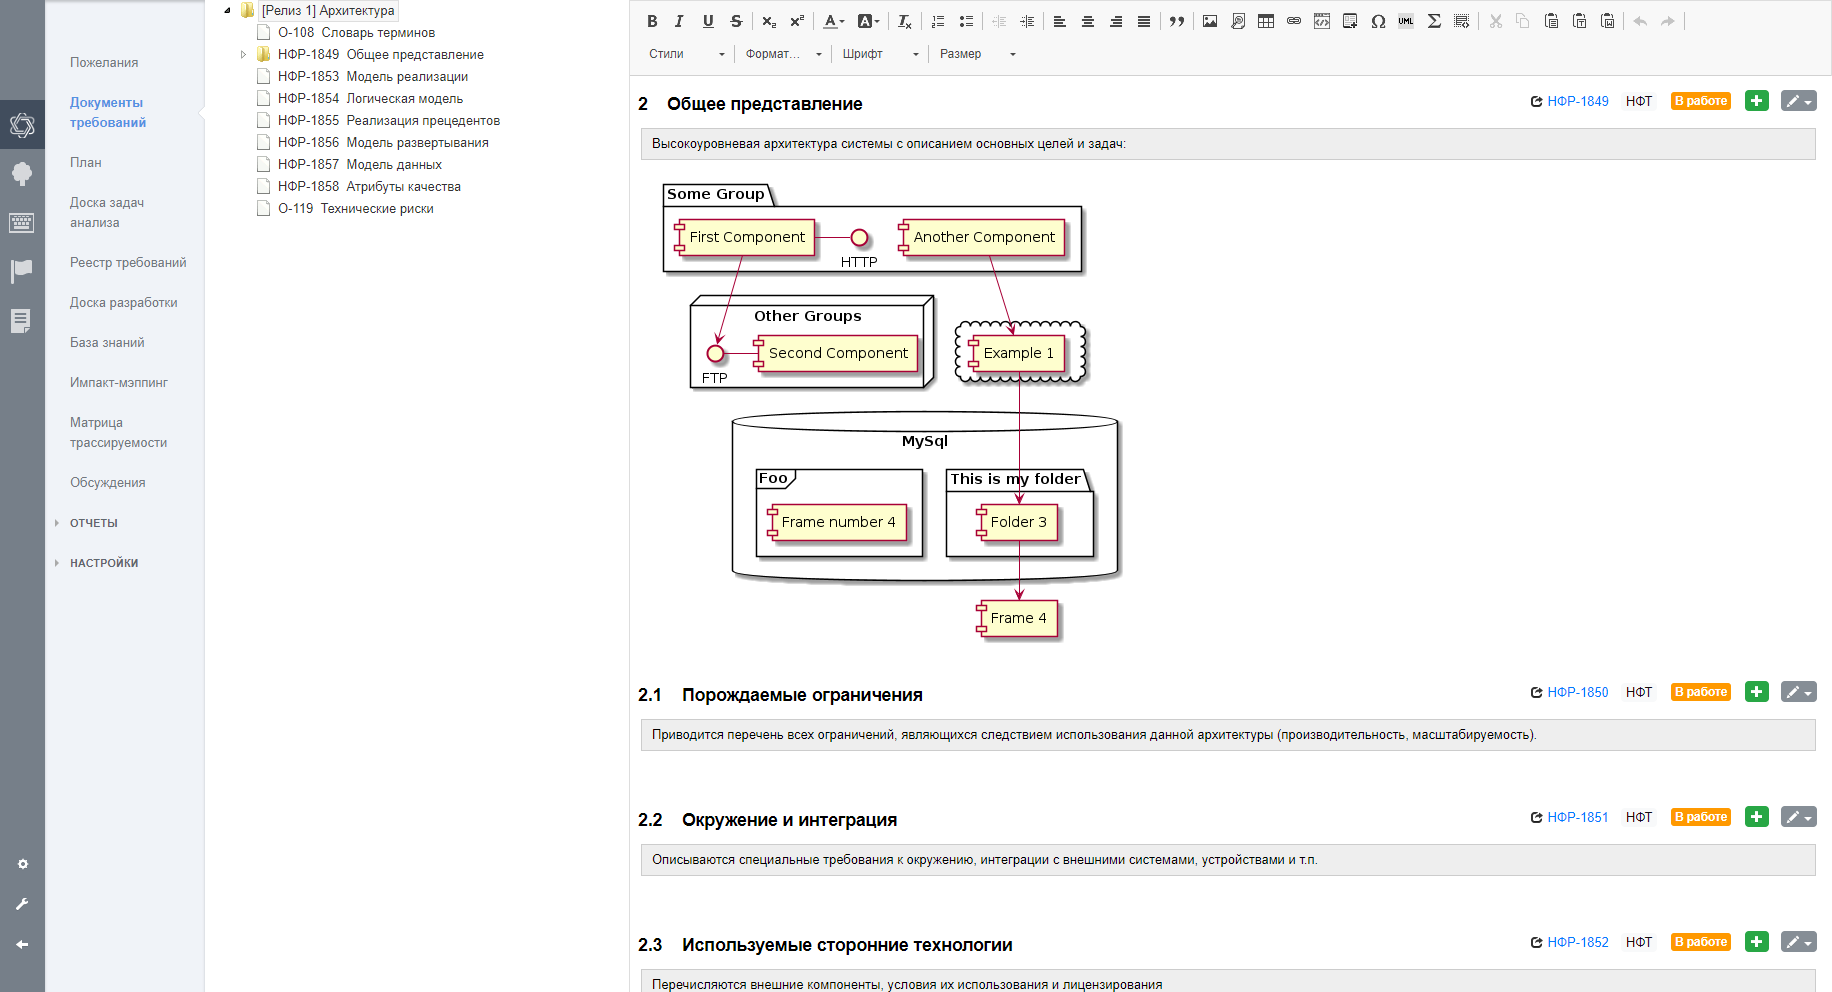1832x992 pixels.
Task: Open the Стили dropdown
Action: [686, 54]
